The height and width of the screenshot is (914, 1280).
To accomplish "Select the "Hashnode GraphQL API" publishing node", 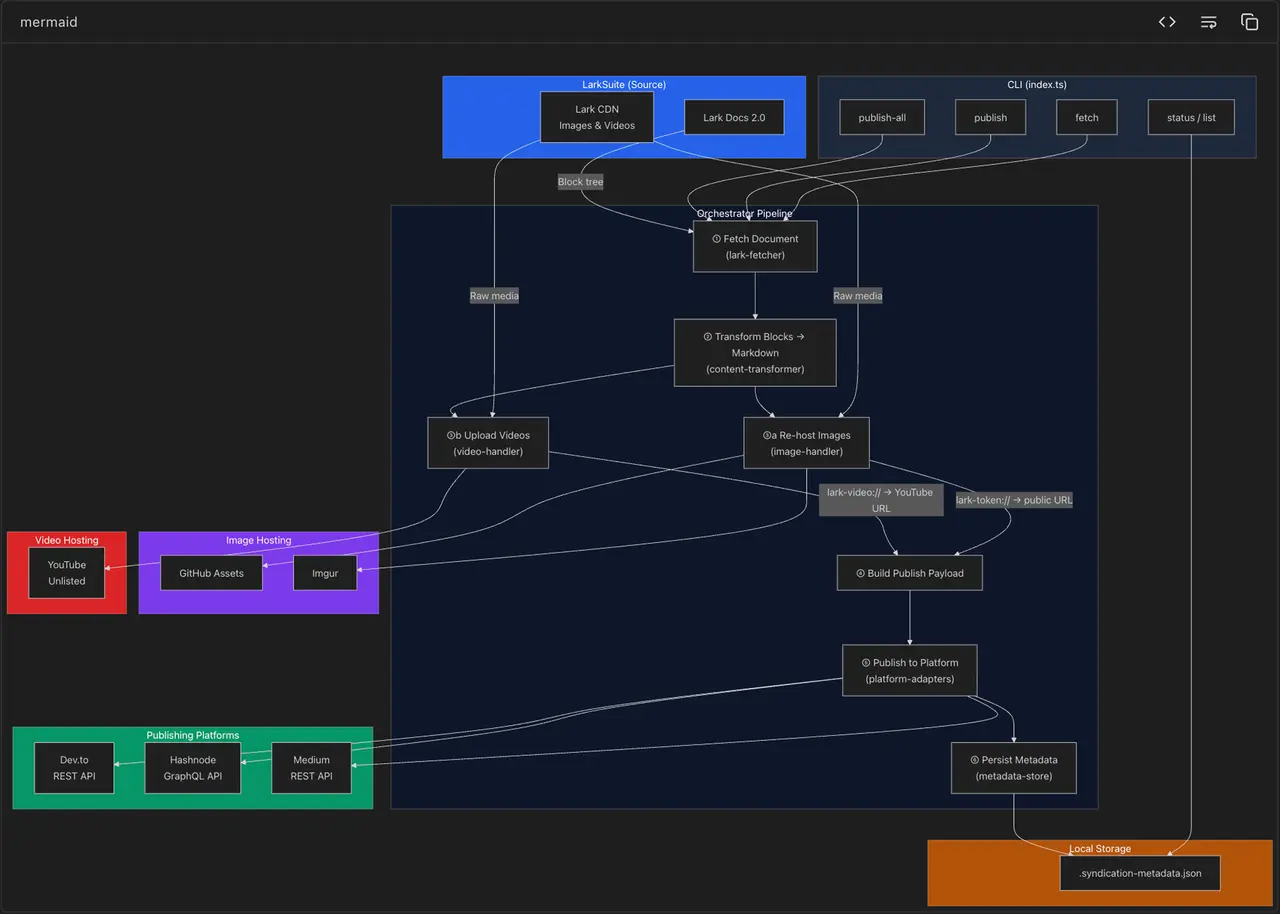I will click(192, 767).
